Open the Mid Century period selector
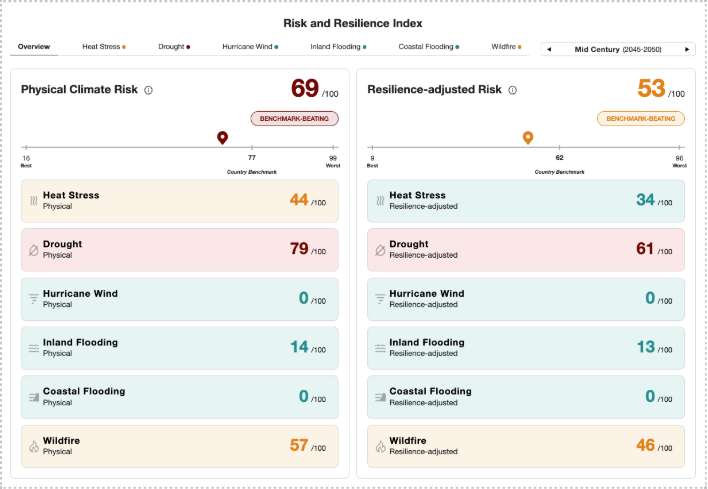 tap(617, 48)
